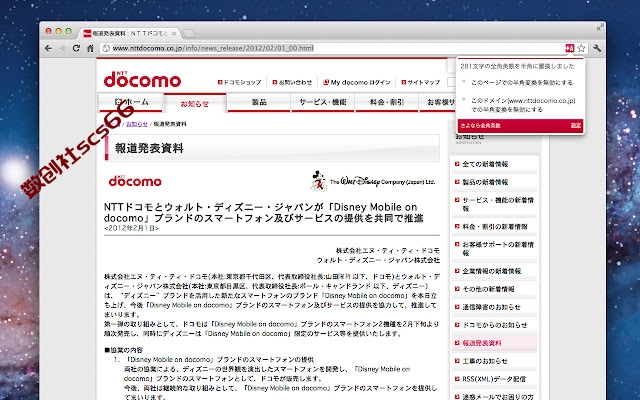640x400 pixels.
Task: Open その他の新着情報 in the sidebar
Action: tap(488, 289)
